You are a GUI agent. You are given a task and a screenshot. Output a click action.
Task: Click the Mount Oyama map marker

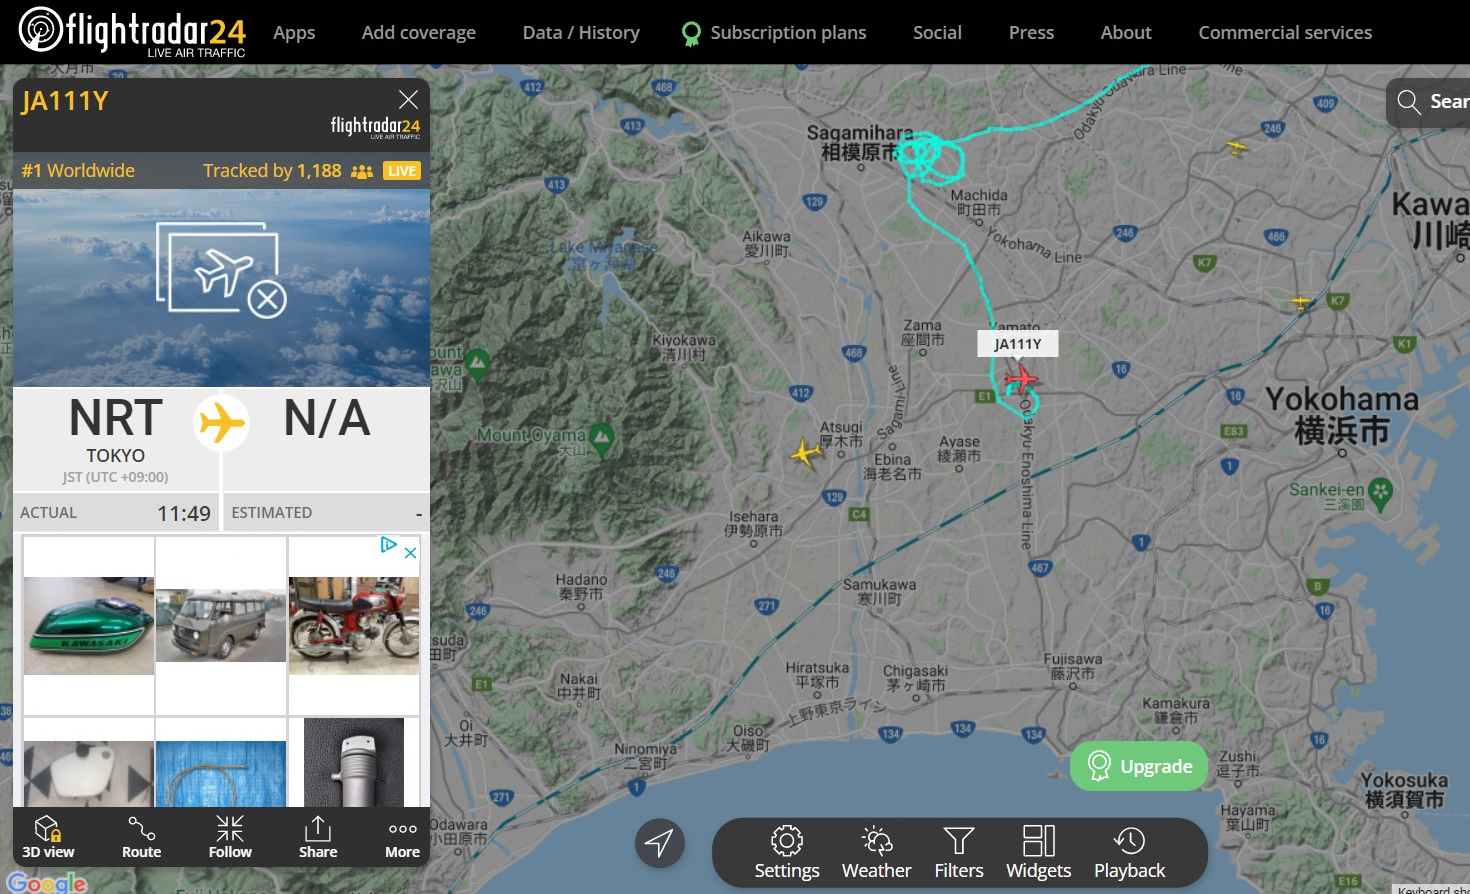point(602,438)
